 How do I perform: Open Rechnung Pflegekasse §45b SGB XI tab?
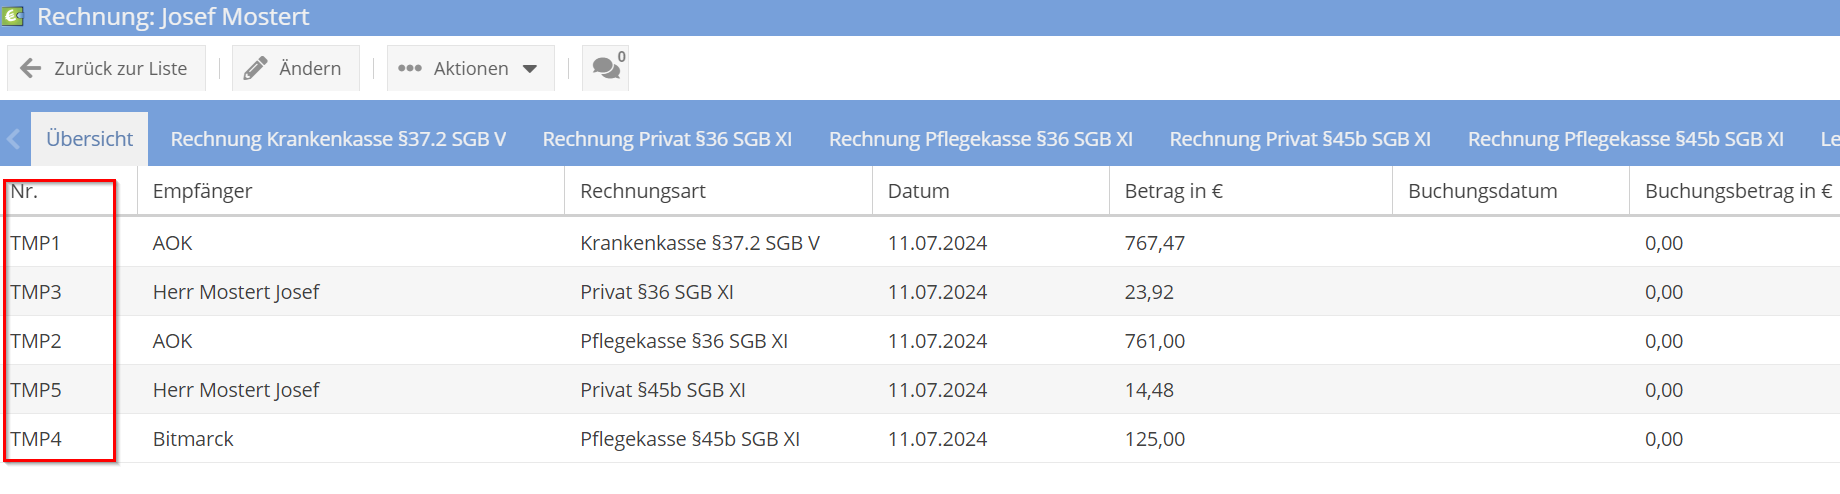[1625, 139]
